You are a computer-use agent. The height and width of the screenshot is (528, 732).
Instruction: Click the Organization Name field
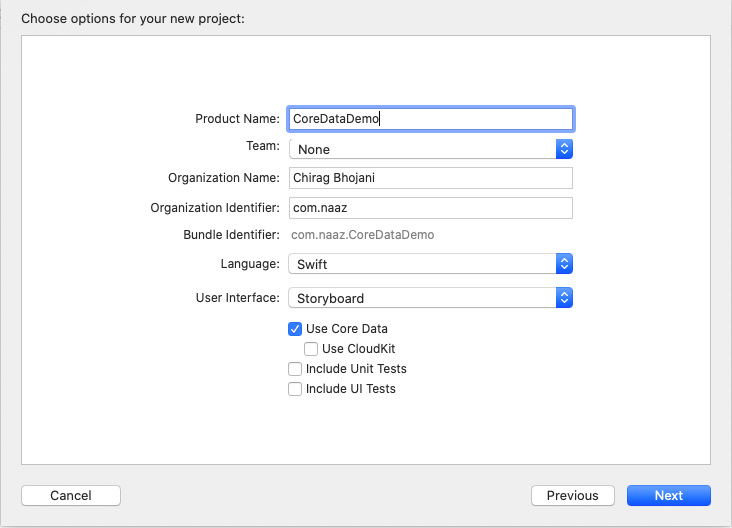pyautogui.click(x=430, y=178)
